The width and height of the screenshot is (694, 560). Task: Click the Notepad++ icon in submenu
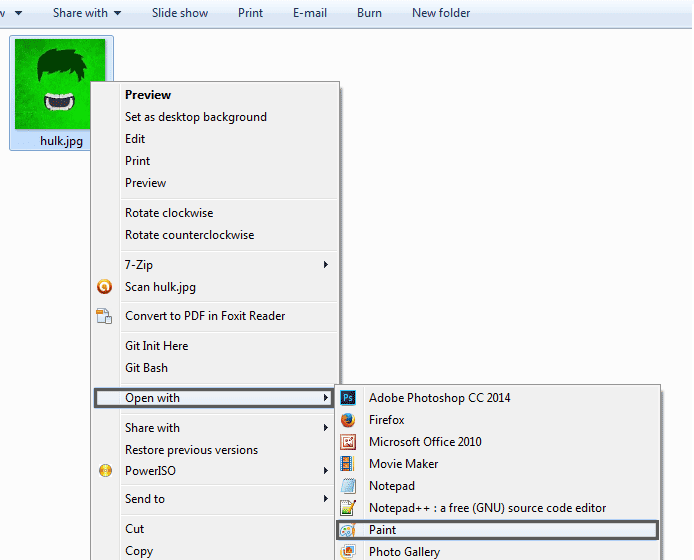[x=348, y=508]
